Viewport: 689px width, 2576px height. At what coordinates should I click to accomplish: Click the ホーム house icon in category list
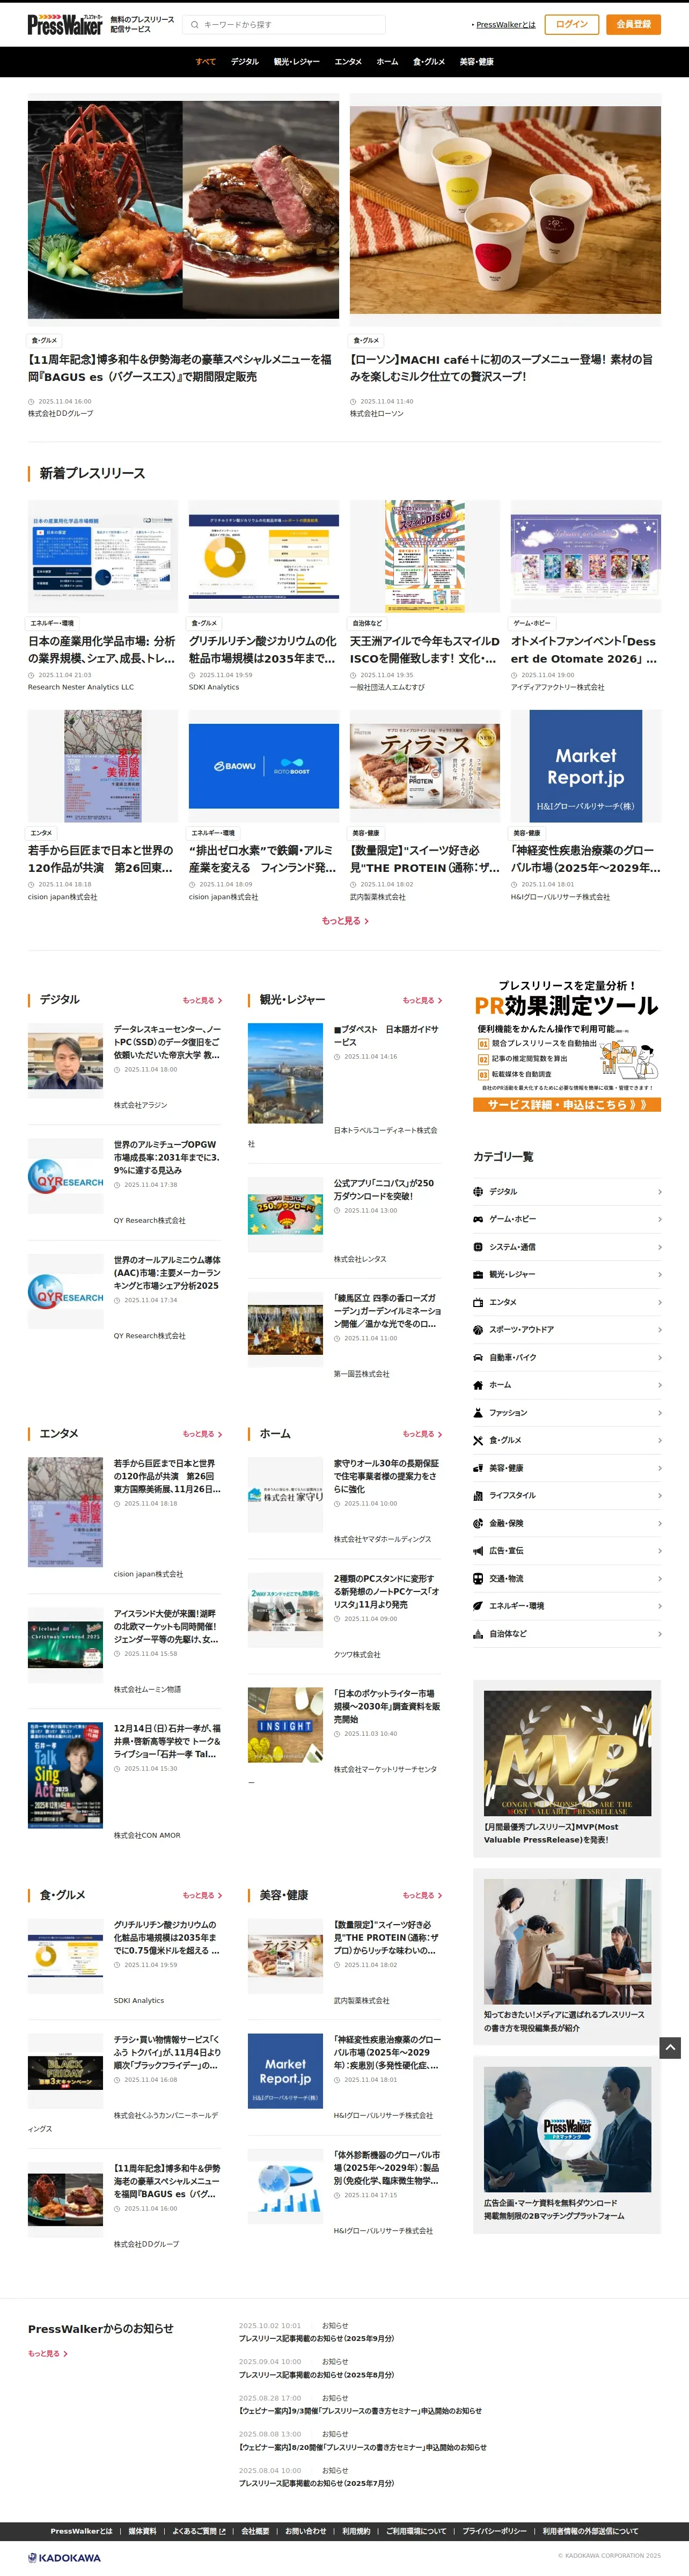tap(478, 1385)
